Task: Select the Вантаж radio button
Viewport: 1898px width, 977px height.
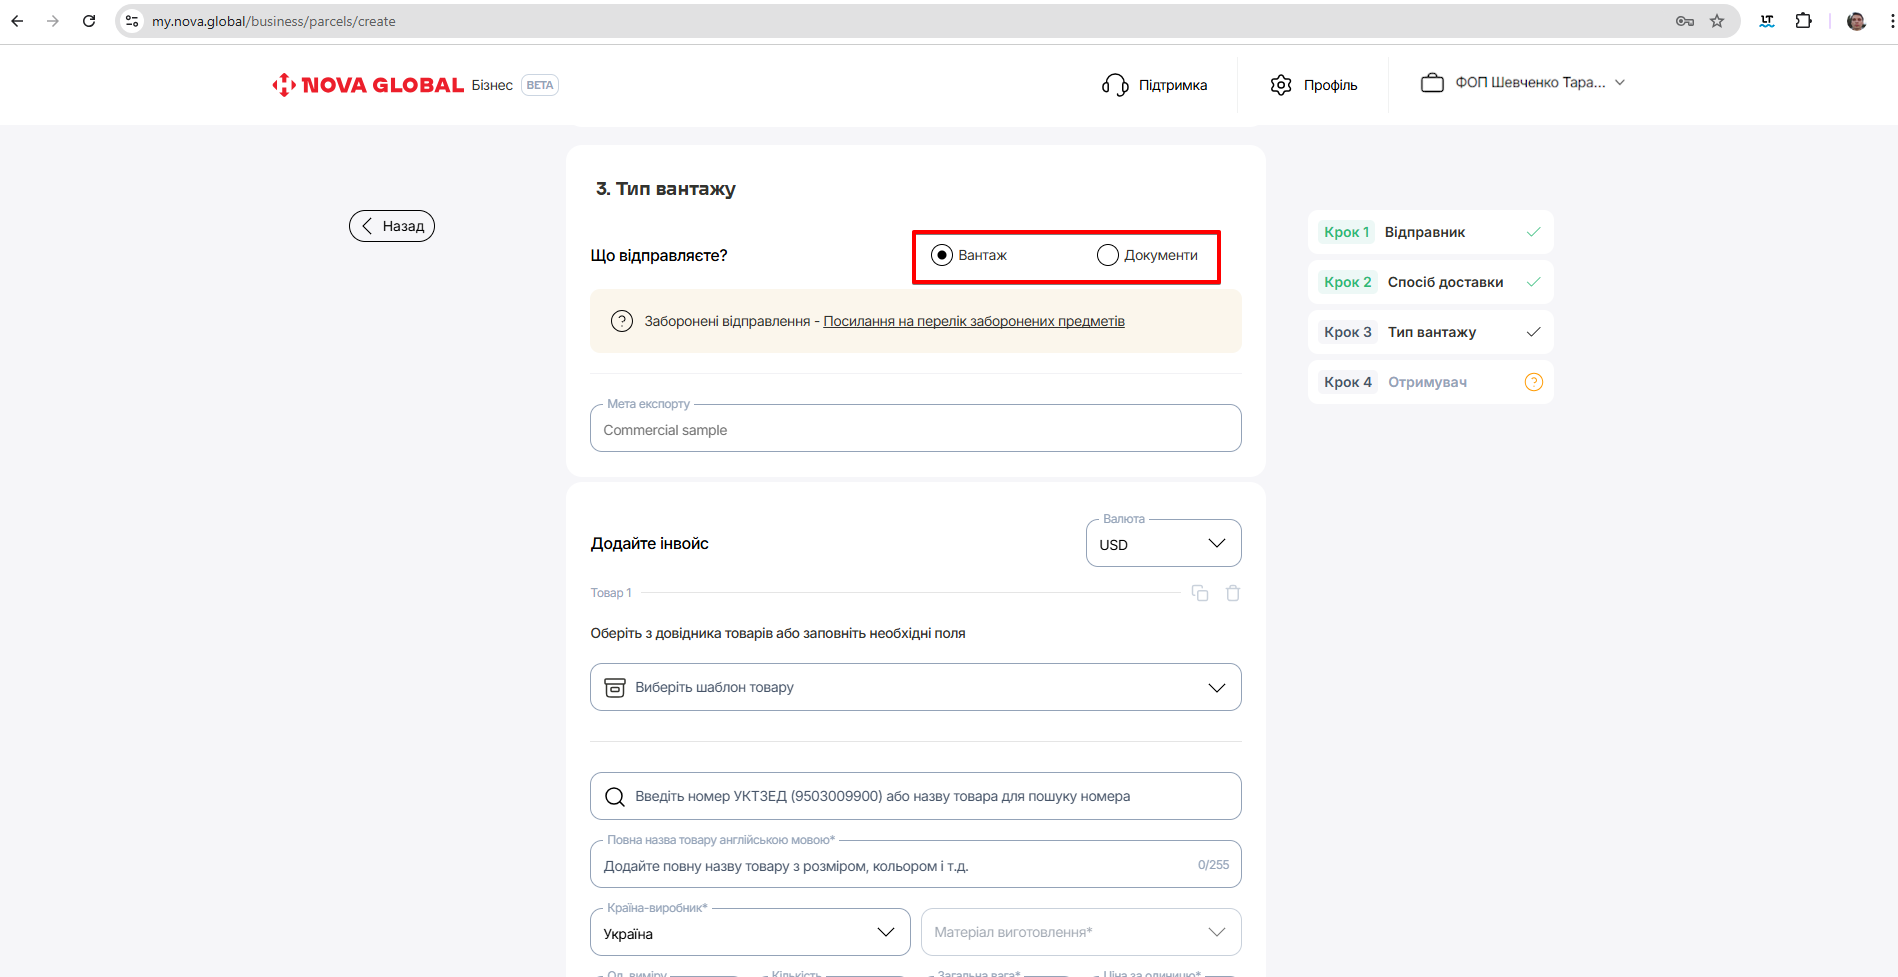Action: 942,255
